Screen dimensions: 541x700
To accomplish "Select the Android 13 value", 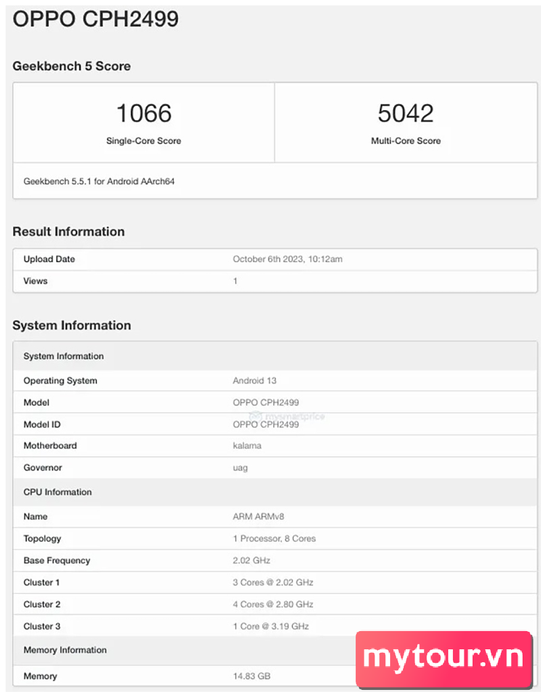I will [254, 381].
